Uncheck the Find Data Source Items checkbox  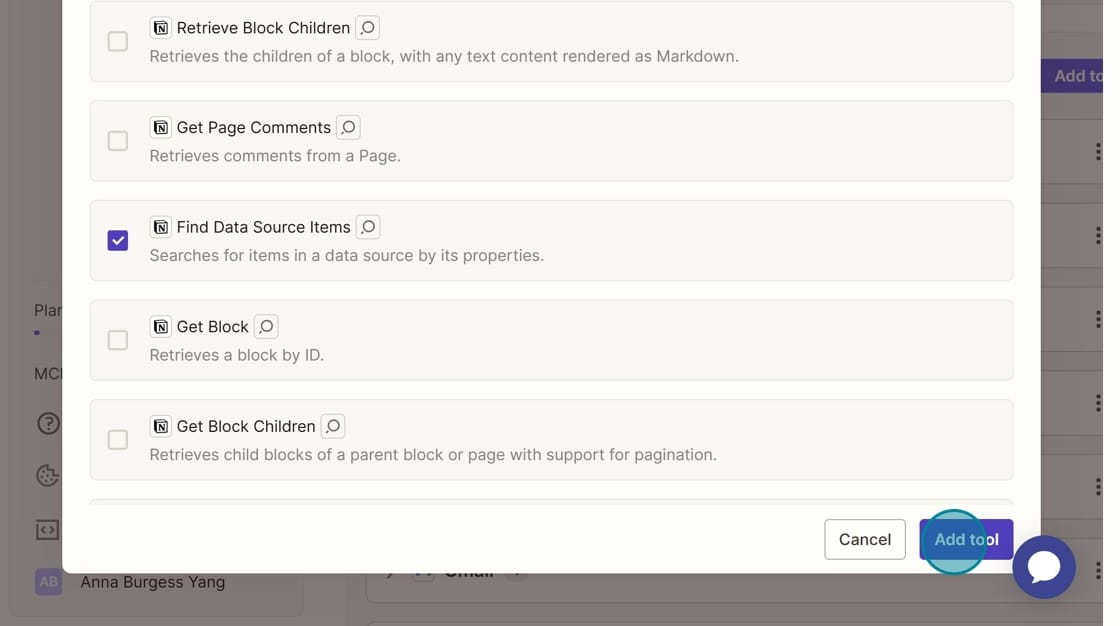118,240
